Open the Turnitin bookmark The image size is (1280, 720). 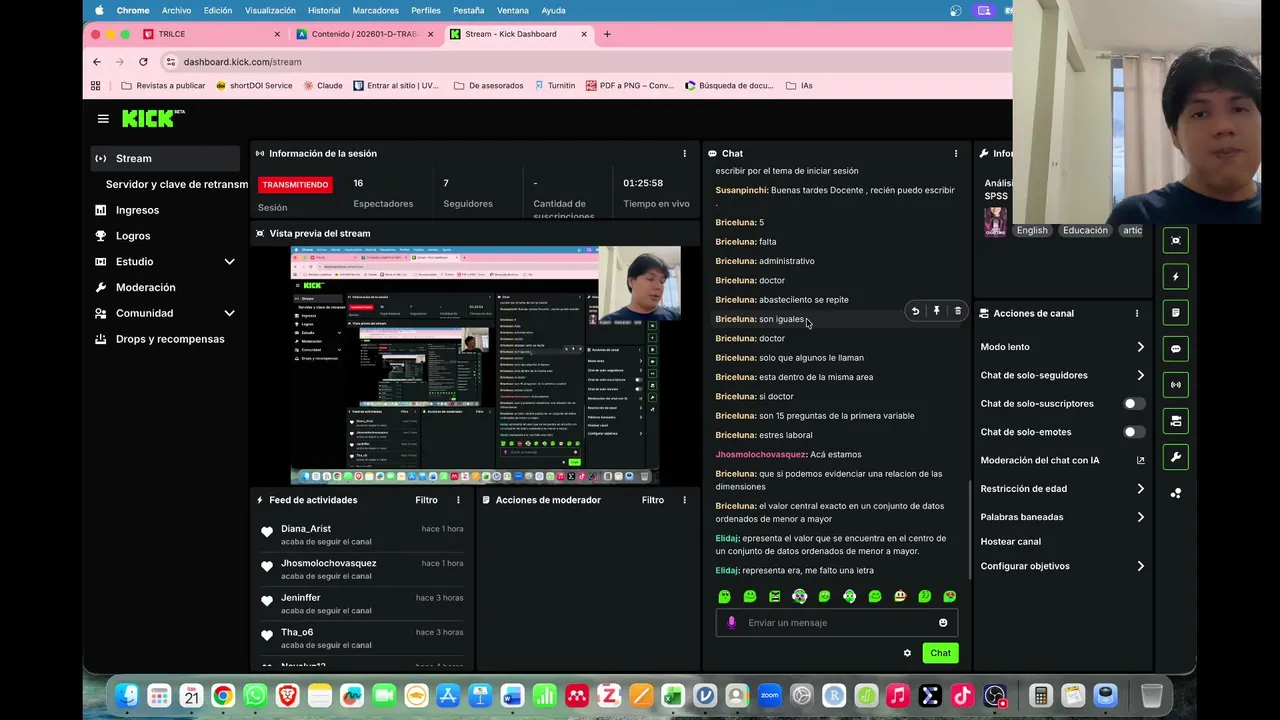555,86
